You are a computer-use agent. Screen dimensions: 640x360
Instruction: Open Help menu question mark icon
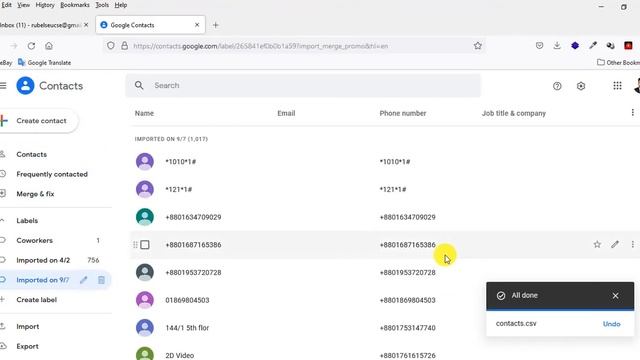coord(557,86)
